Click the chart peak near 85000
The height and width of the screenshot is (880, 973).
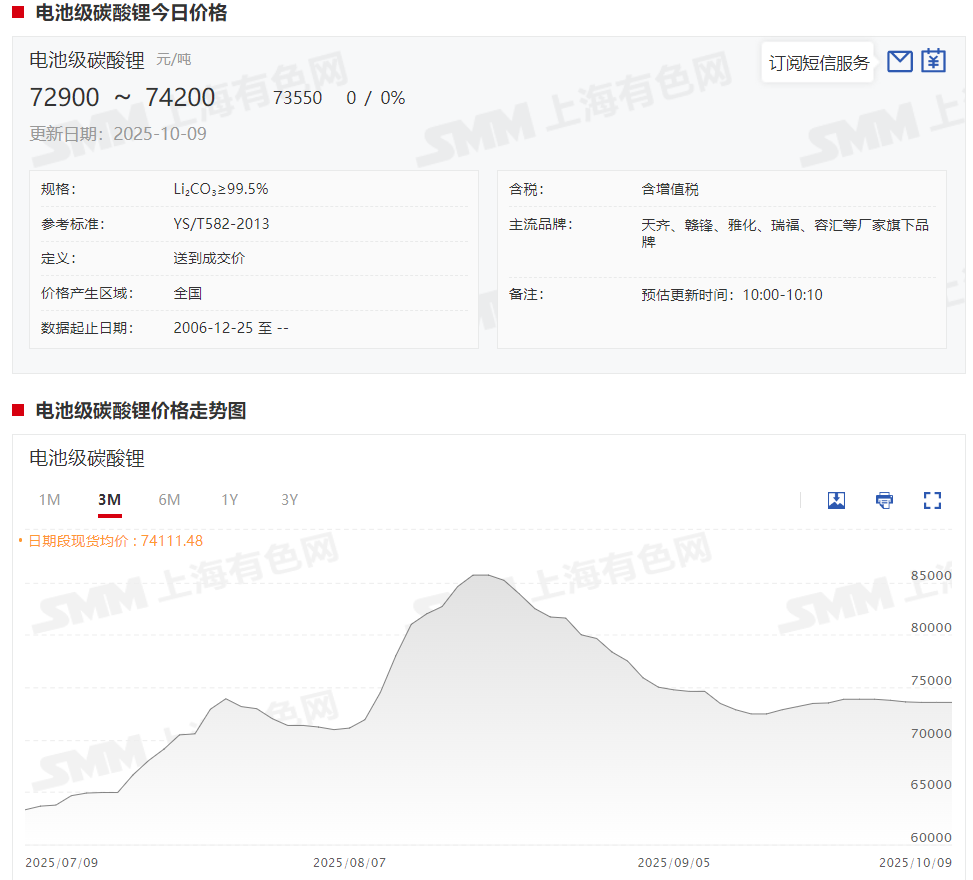(x=480, y=575)
